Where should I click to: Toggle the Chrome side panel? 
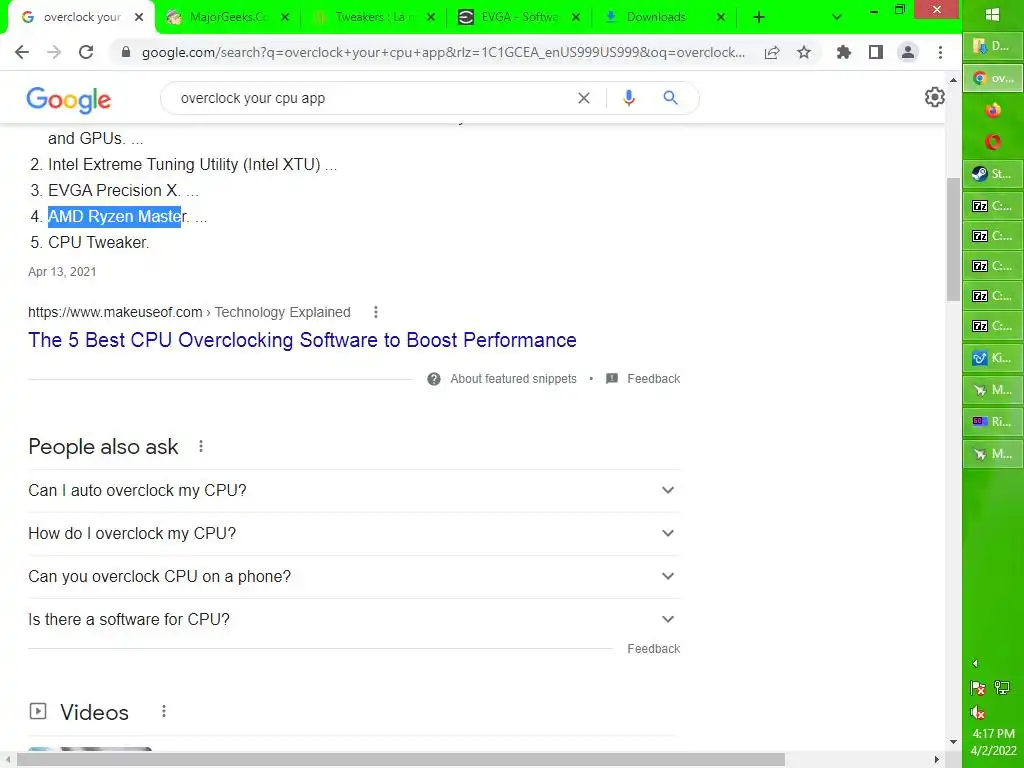pyautogui.click(x=876, y=52)
